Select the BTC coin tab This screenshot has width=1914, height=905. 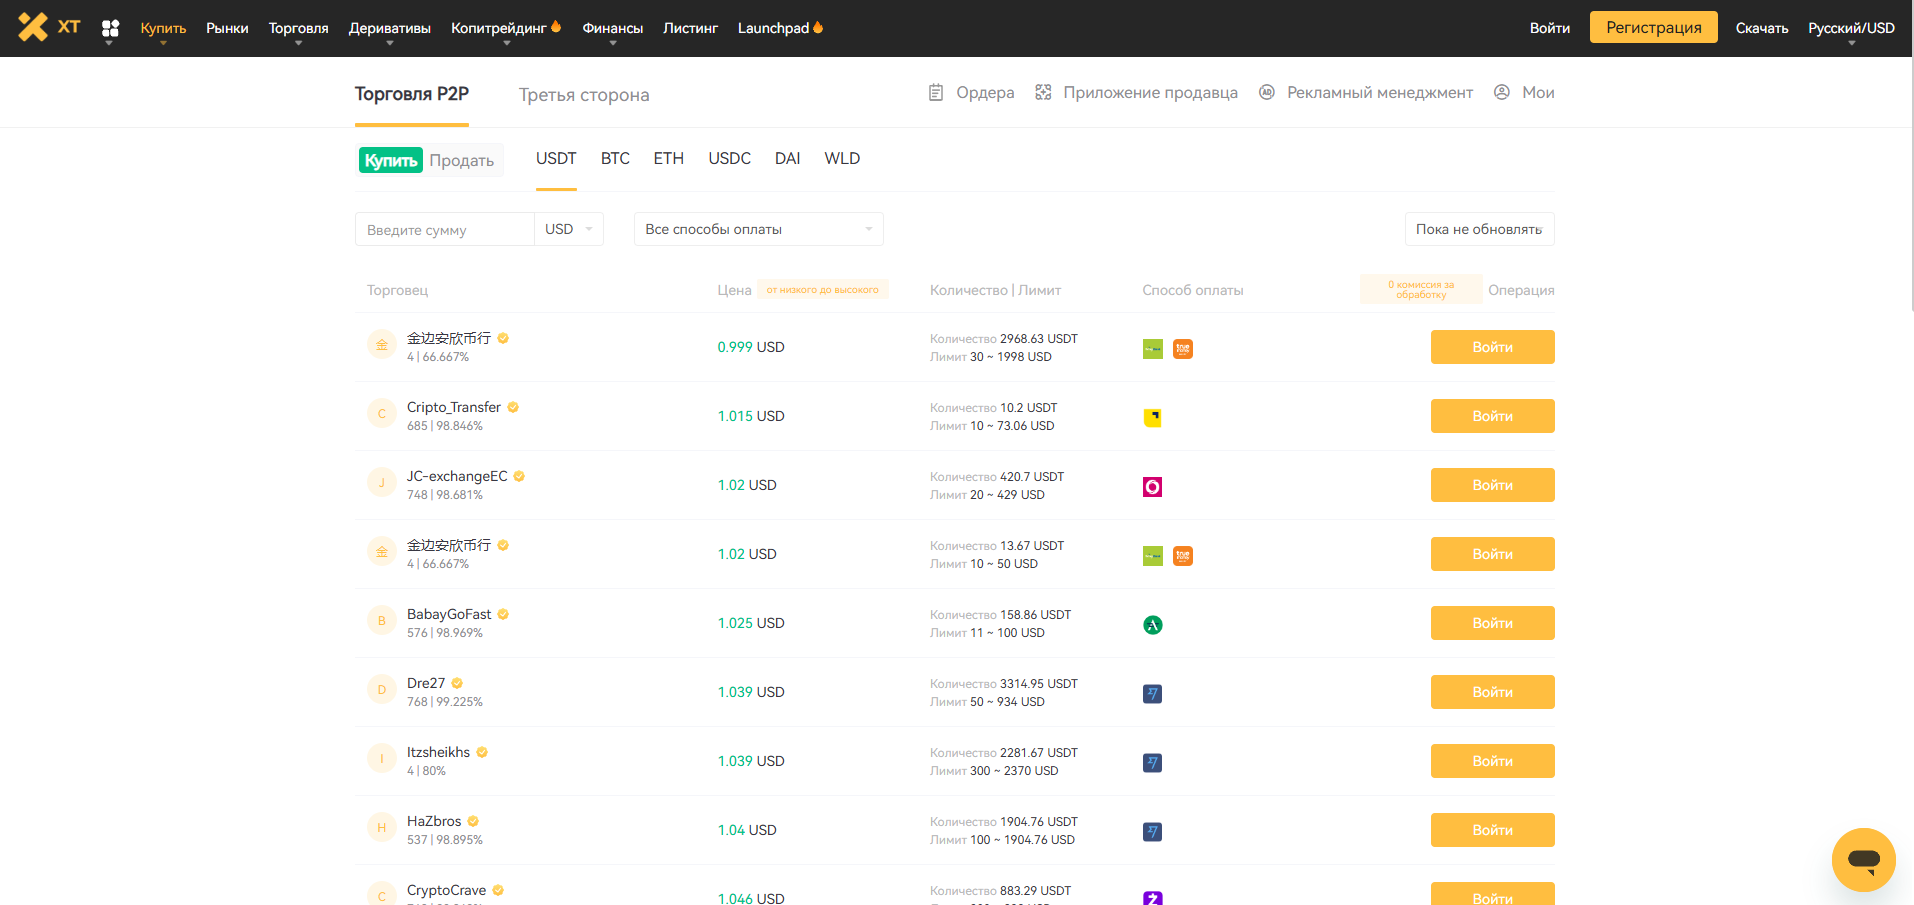tap(615, 158)
